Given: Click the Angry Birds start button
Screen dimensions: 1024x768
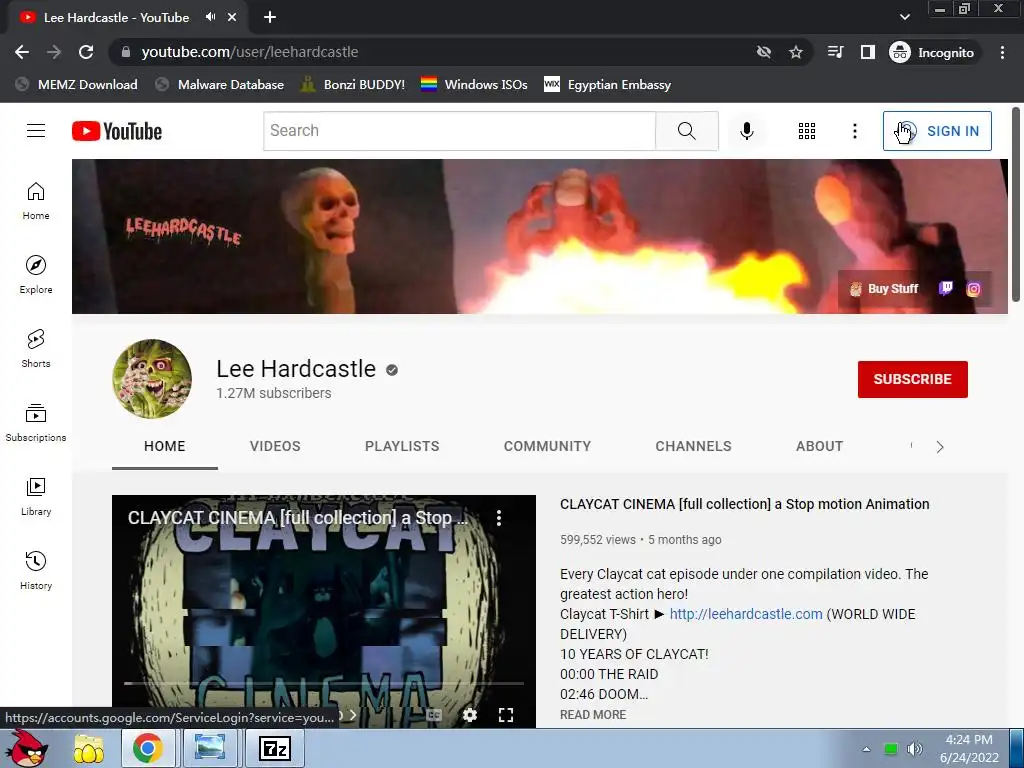Looking at the screenshot, I should point(26,748).
